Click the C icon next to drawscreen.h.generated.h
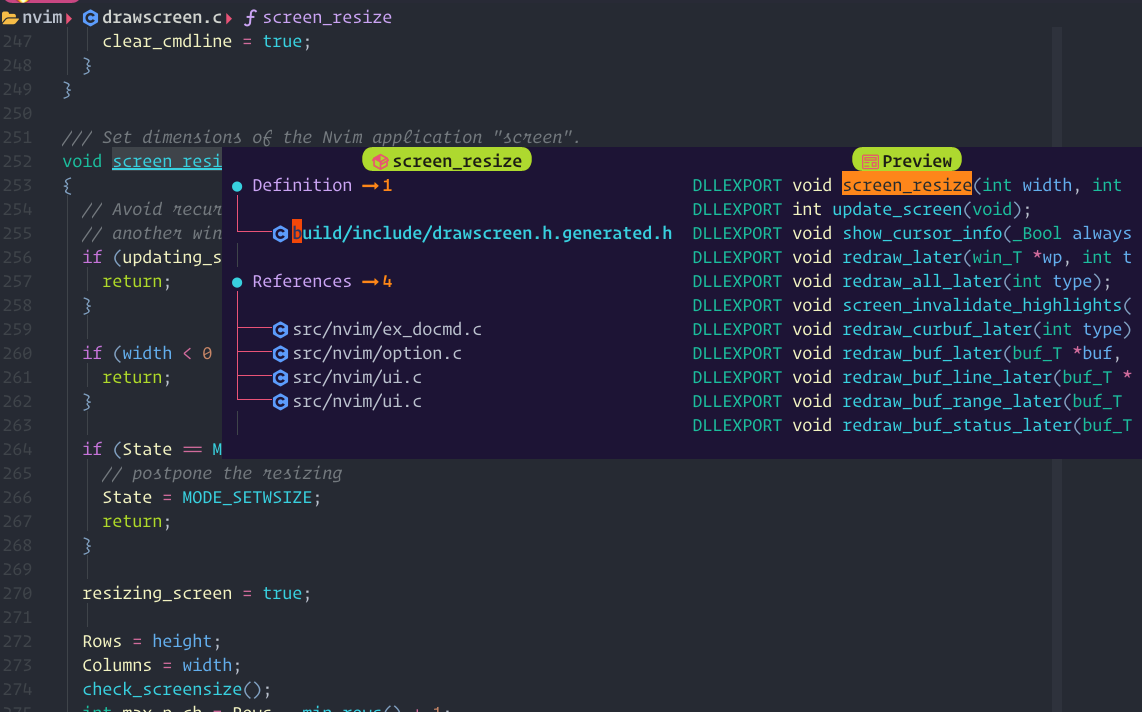 click(280, 232)
